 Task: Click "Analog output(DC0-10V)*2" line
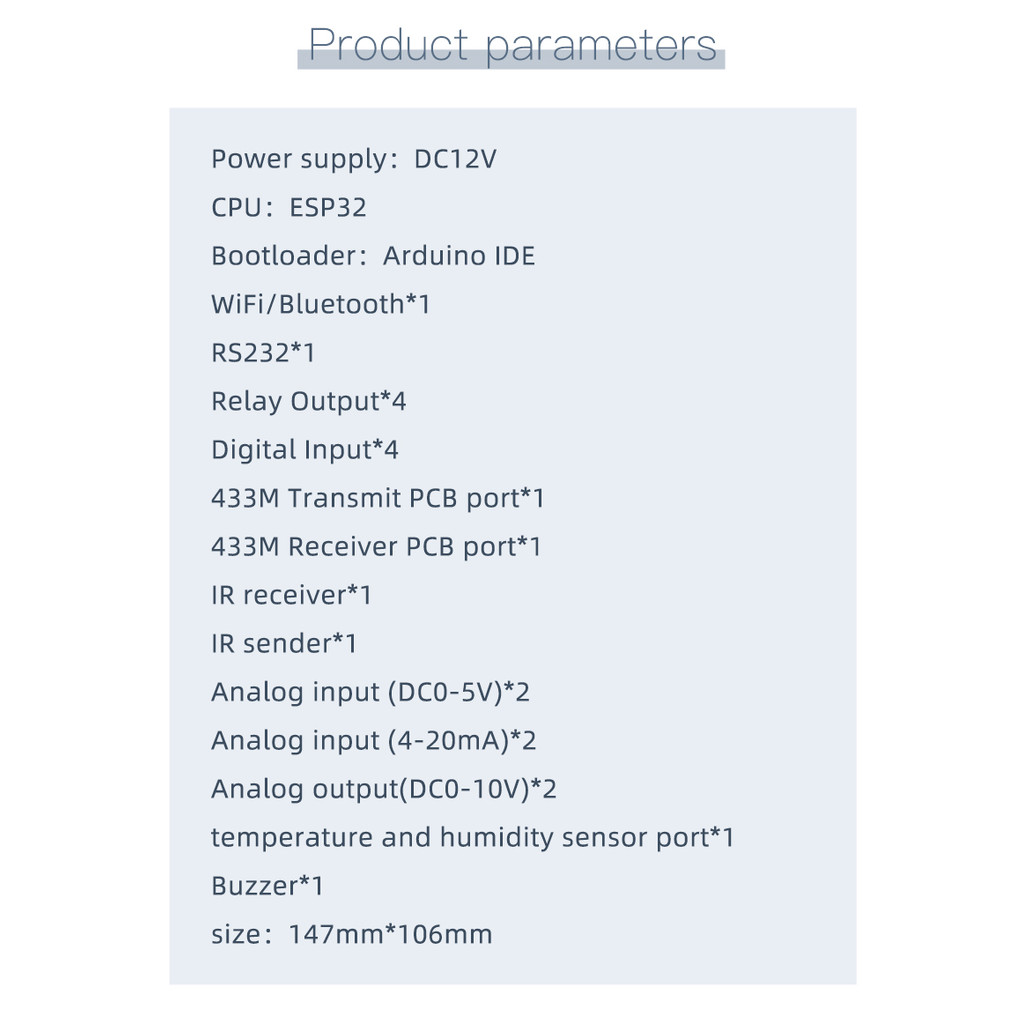click(383, 789)
